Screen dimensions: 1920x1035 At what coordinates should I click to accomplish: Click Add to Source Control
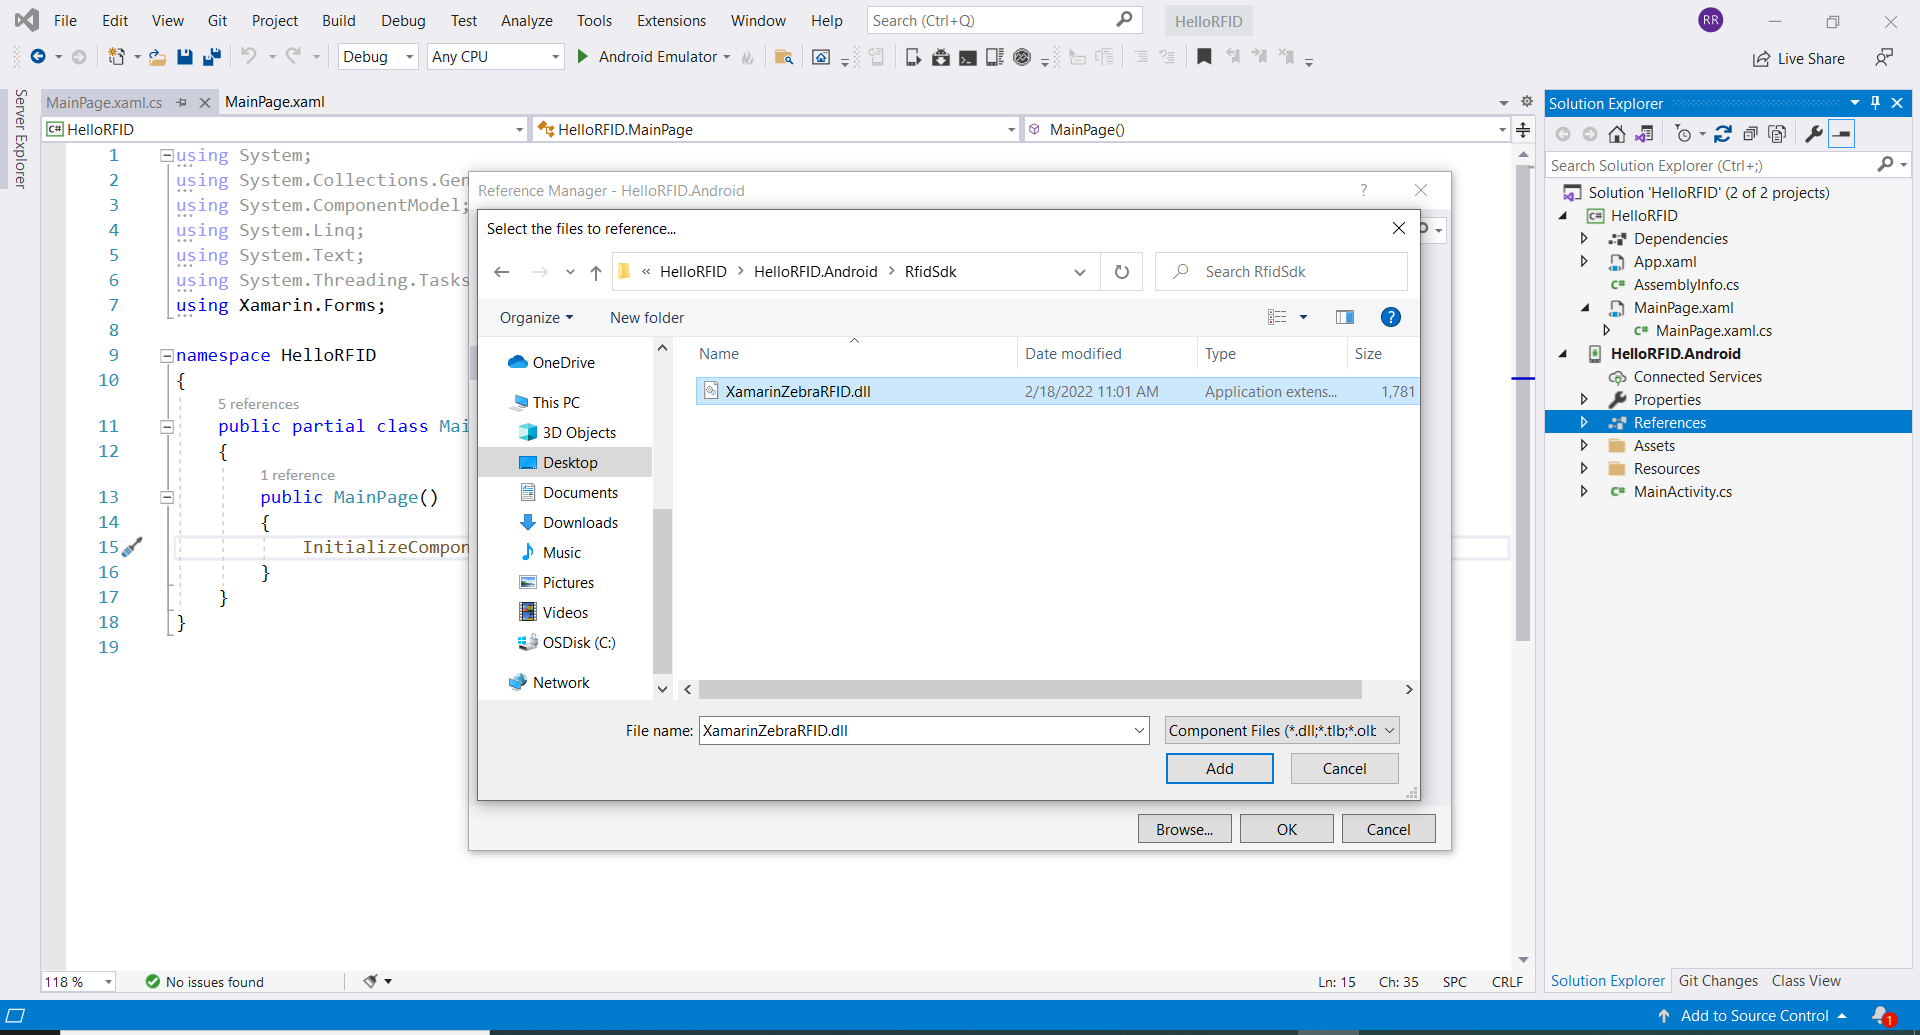1754,1016
